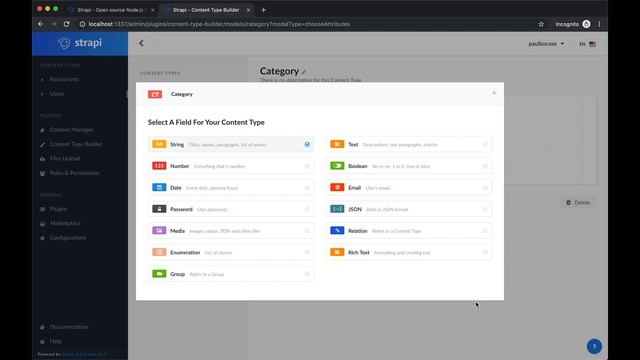This screenshot has width=640, height=360.
Task: Toggle the JSON row radio button
Action: [x=485, y=209]
